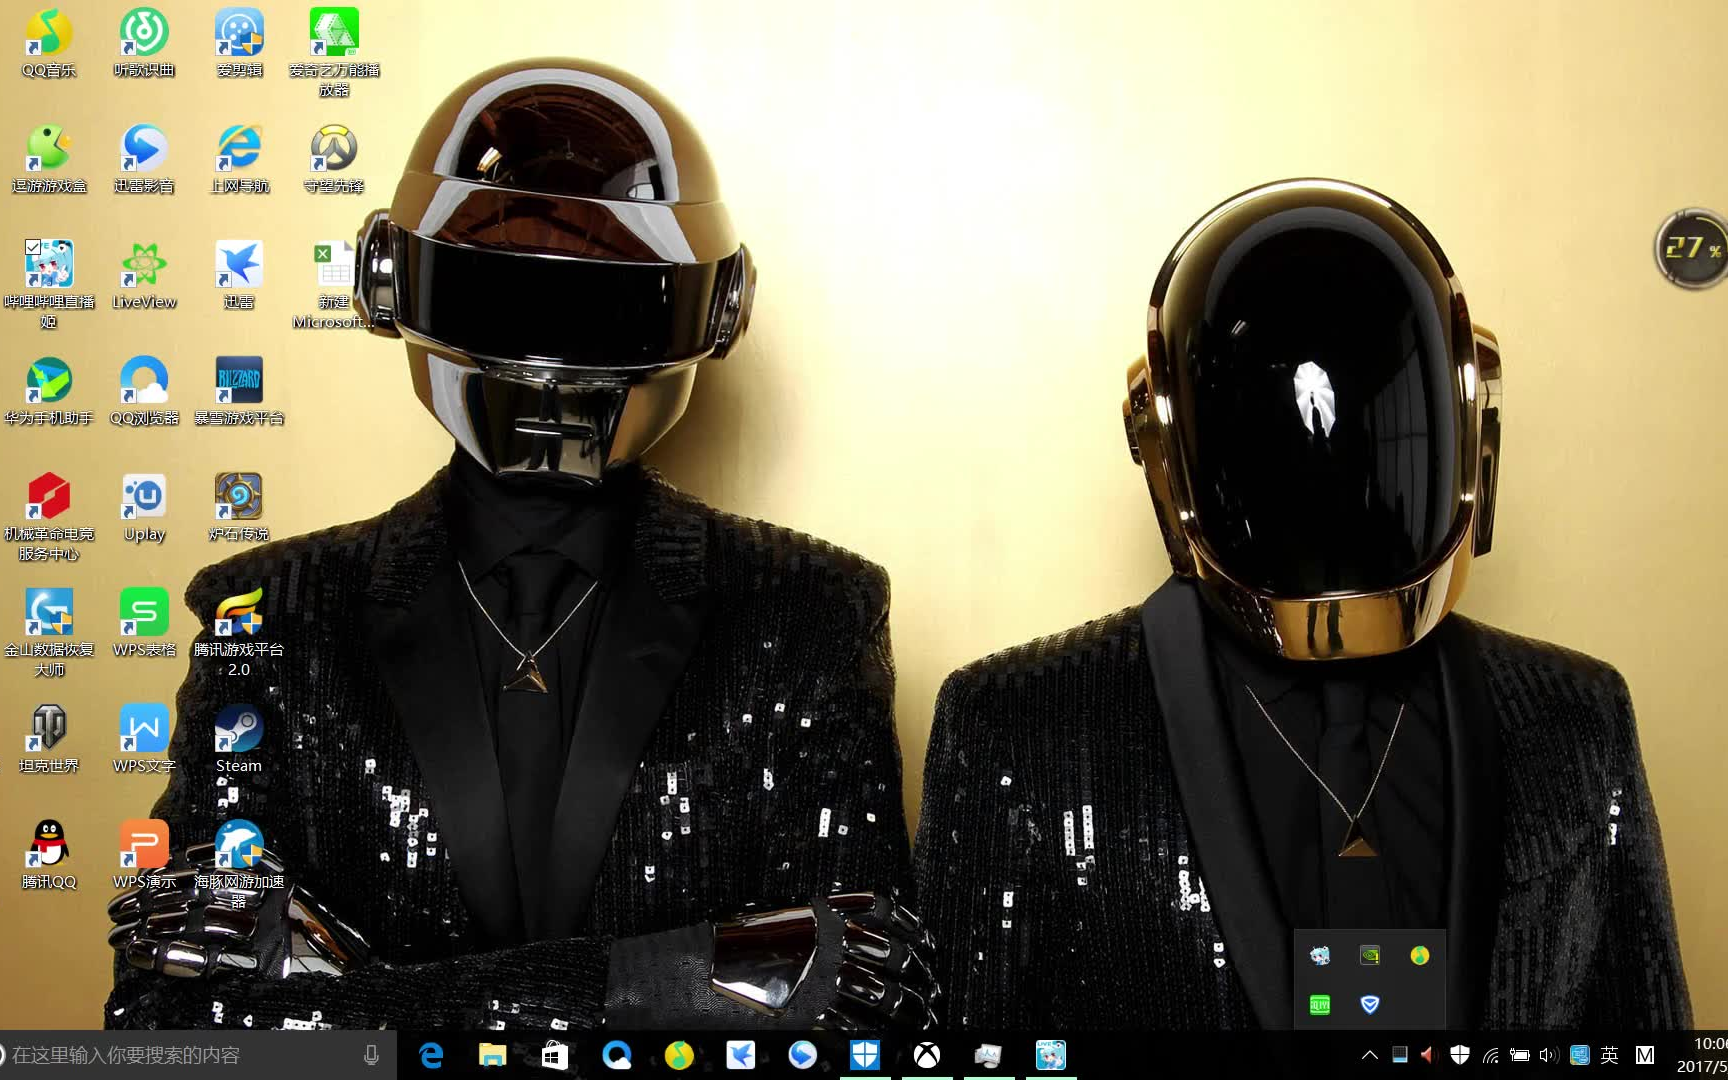Switch to the monitor chart app in taskbar

pos(989,1055)
